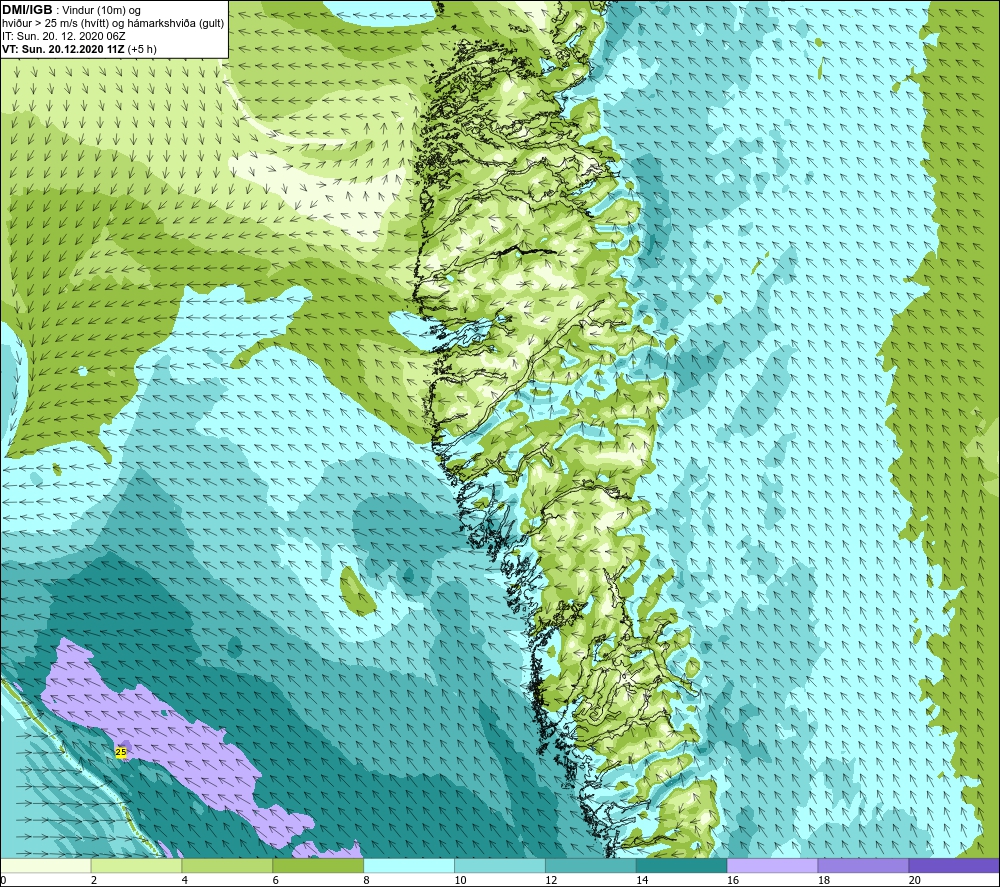Click the legend scale label 8
Screen dimensions: 1000x887
367,880
